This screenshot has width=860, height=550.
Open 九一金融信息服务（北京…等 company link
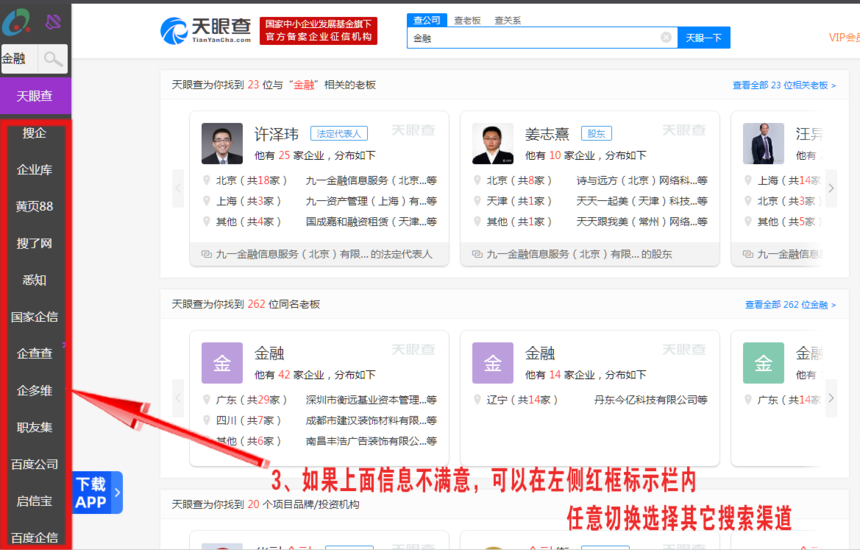371,180
